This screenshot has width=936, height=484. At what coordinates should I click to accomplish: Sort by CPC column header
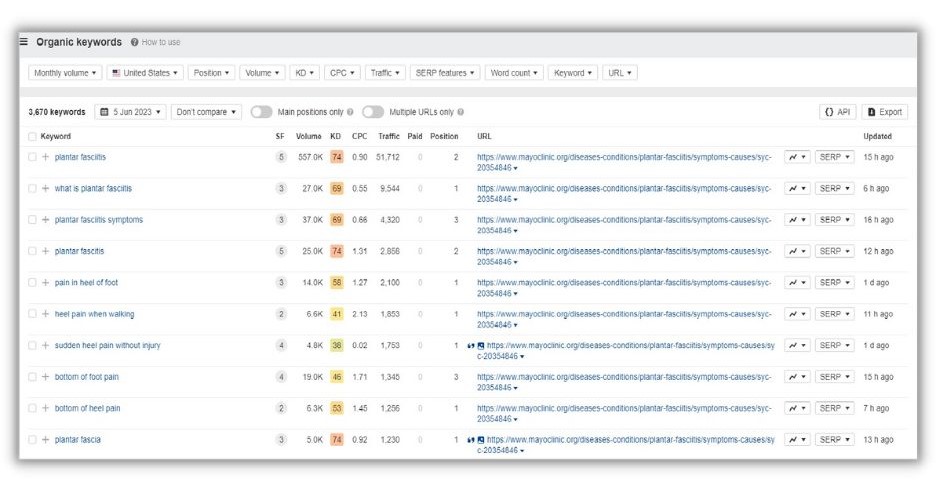[x=359, y=137]
